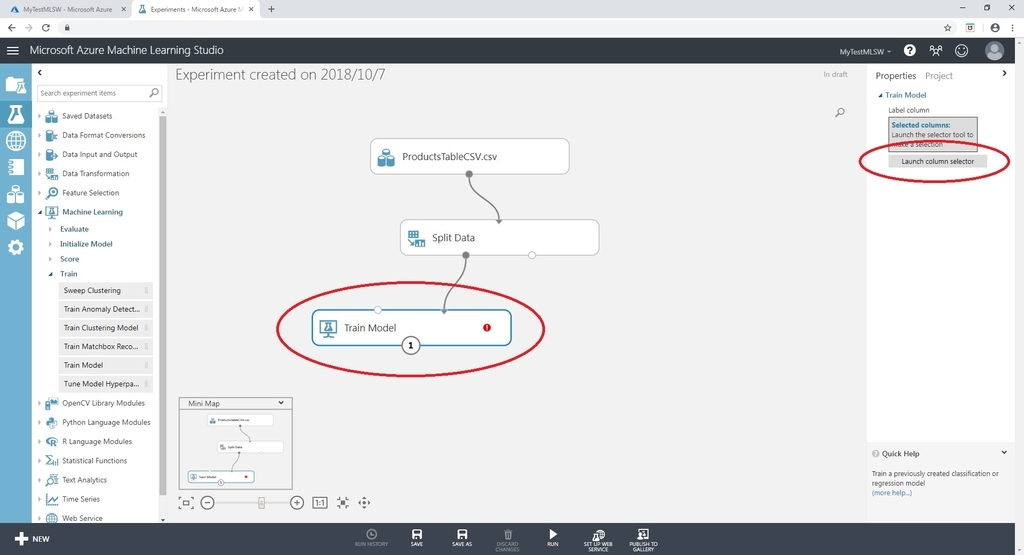Open the Mini Map dropdown
The width and height of the screenshot is (1024, 555).
(281, 403)
